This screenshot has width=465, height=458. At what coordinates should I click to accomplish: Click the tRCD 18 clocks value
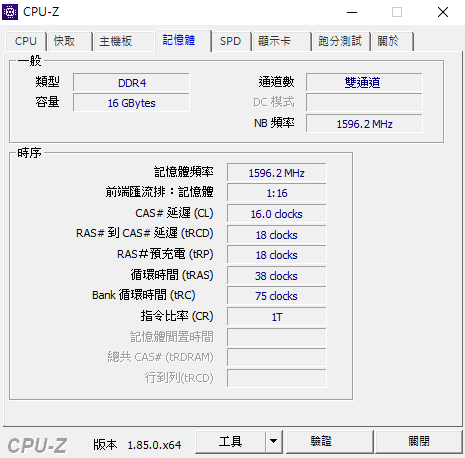277,235
